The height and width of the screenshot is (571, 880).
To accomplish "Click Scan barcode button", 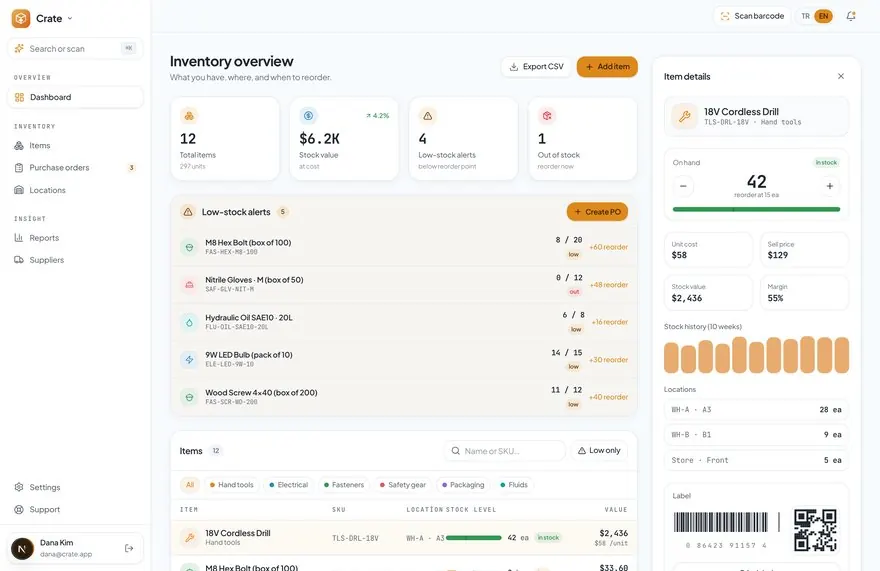I will 752,16.
